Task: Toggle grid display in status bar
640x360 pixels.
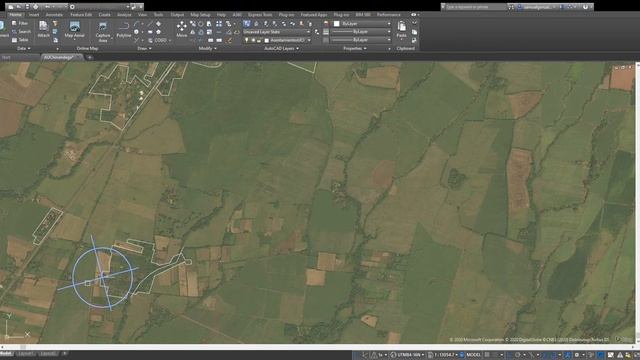Action: tap(487, 355)
